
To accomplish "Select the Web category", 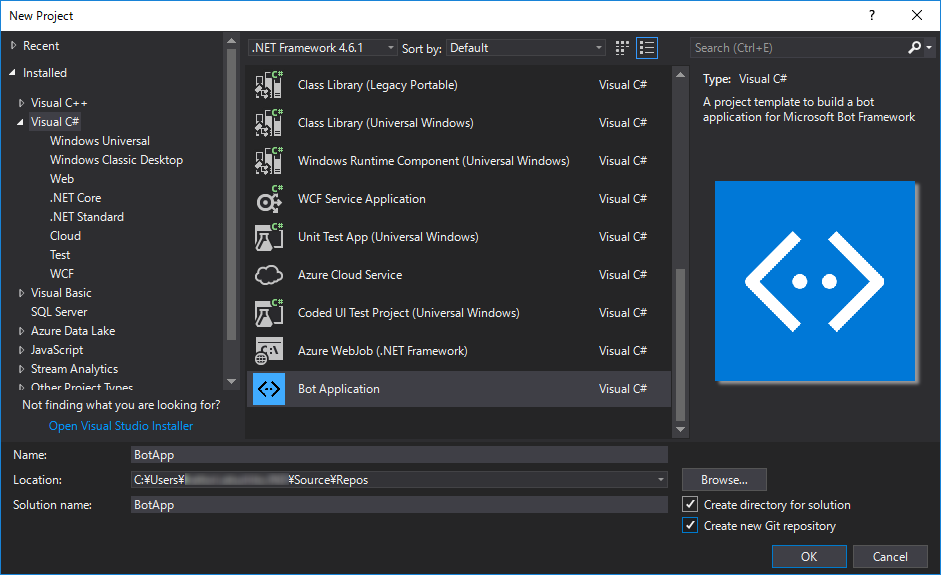I will pyautogui.click(x=62, y=179).
